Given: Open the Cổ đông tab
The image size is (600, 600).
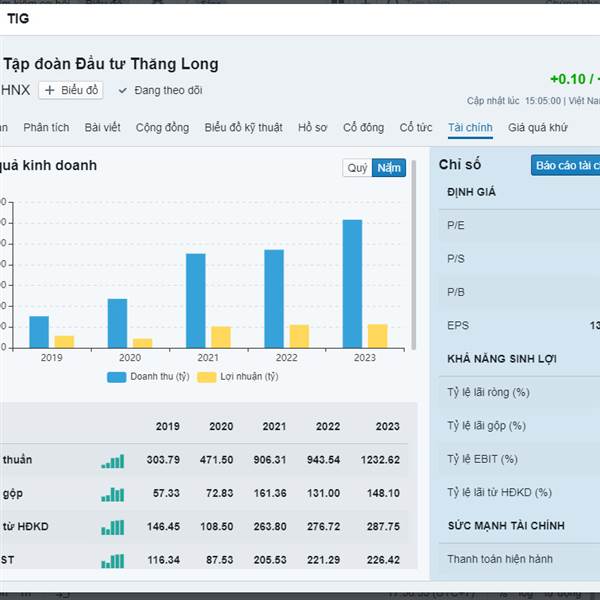Looking at the screenshot, I should point(364,127).
